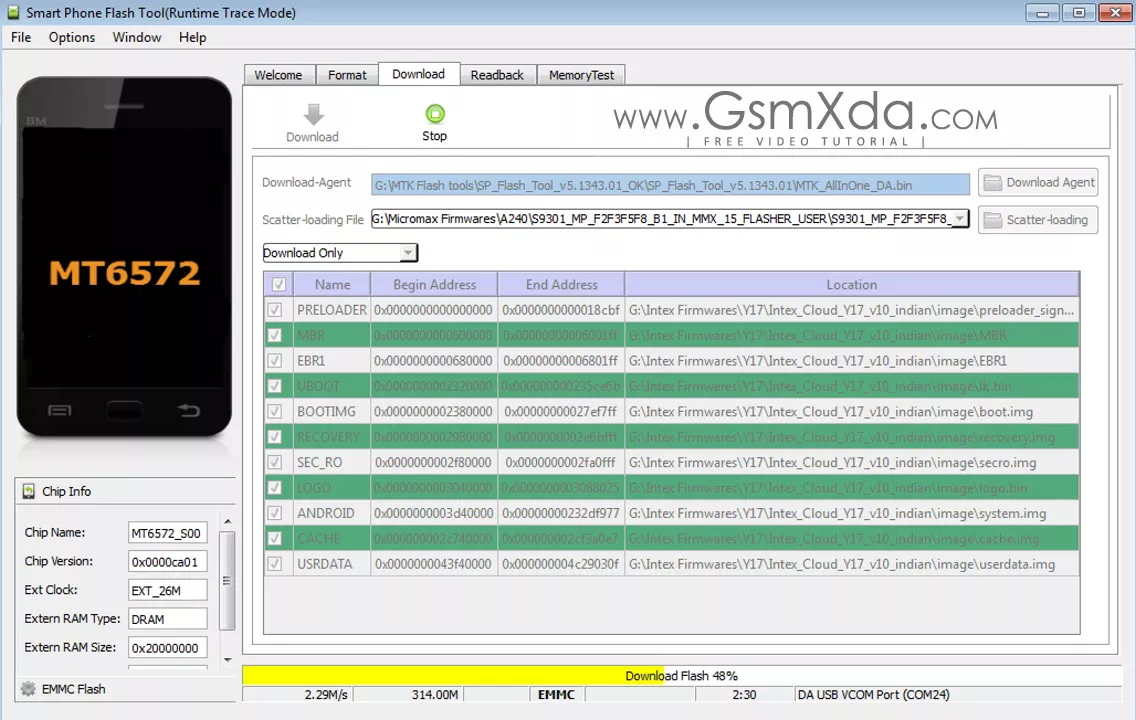The image size is (1136, 720).
Task: Click the phone's back key icon
Action: pyautogui.click(x=188, y=411)
